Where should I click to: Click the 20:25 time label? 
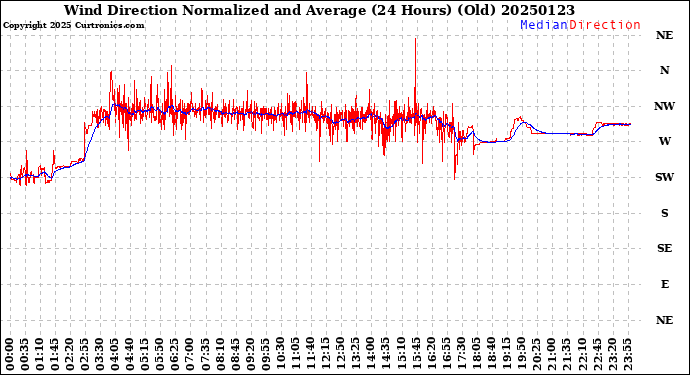536,355
